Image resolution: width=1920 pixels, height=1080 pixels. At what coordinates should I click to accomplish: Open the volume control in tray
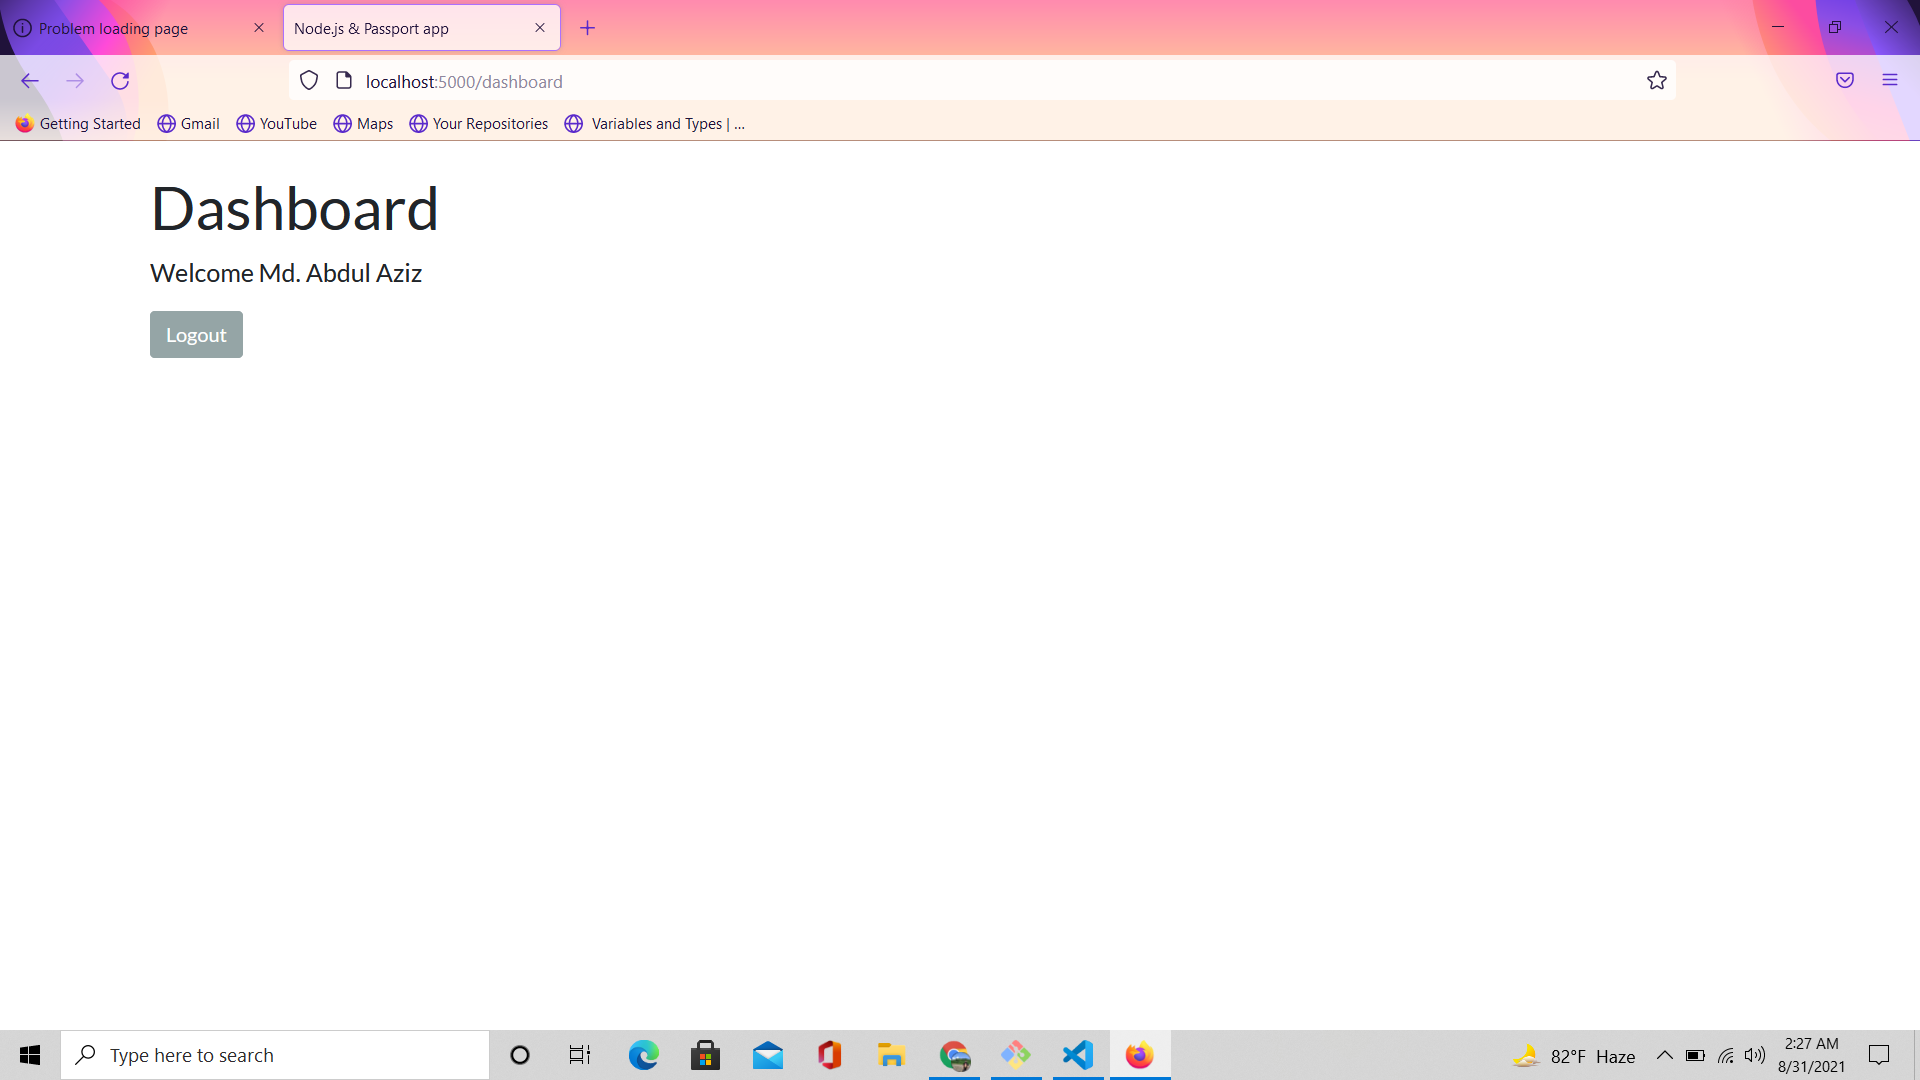(1755, 1055)
